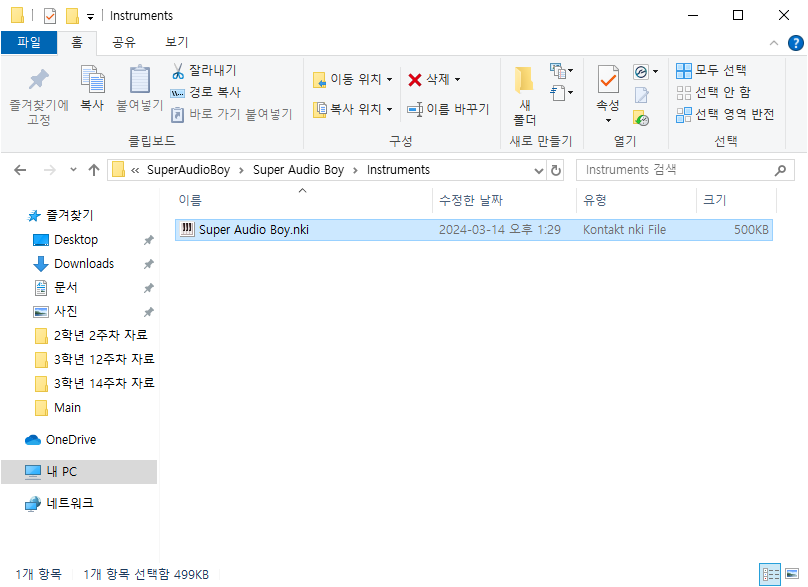The image size is (808, 587).
Task: Click SuperAudioBoy in the address path
Action: tap(189, 170)
